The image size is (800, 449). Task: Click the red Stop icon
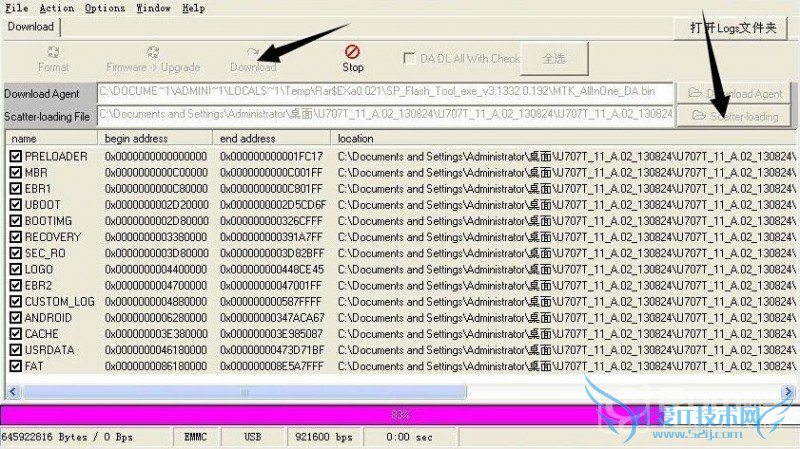[x=353, y=52]
